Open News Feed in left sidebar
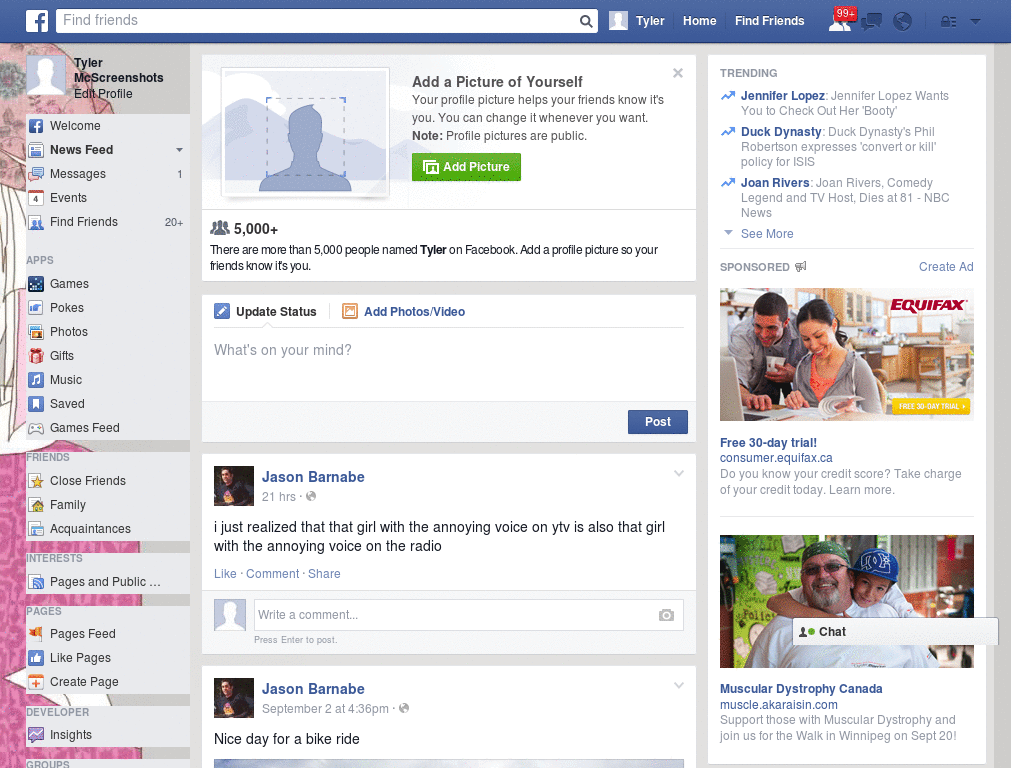 pyautogui.click(x=82, y=150)
